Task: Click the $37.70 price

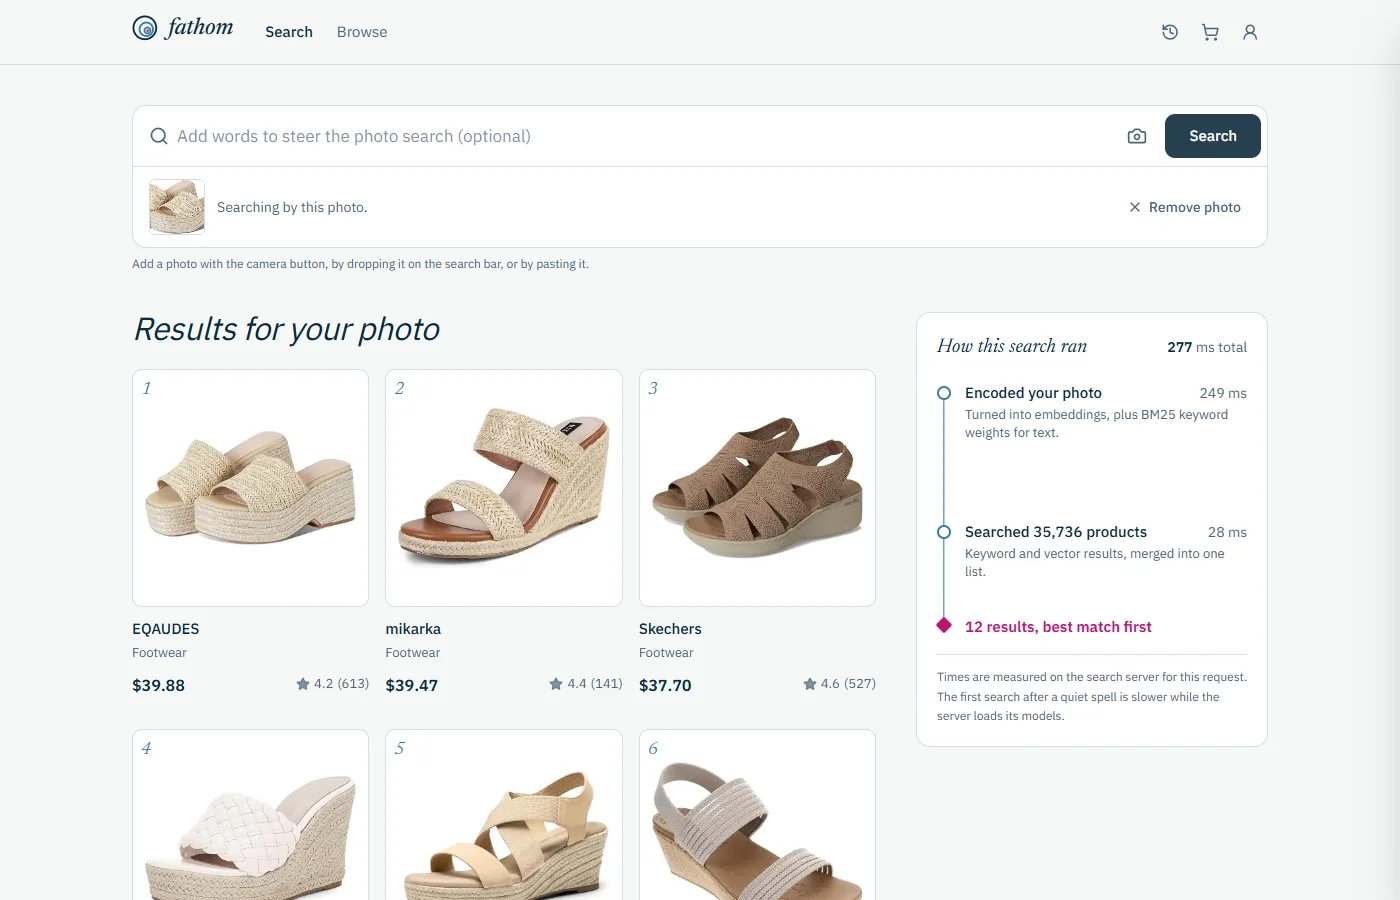Action: click(x=665, y=685)
